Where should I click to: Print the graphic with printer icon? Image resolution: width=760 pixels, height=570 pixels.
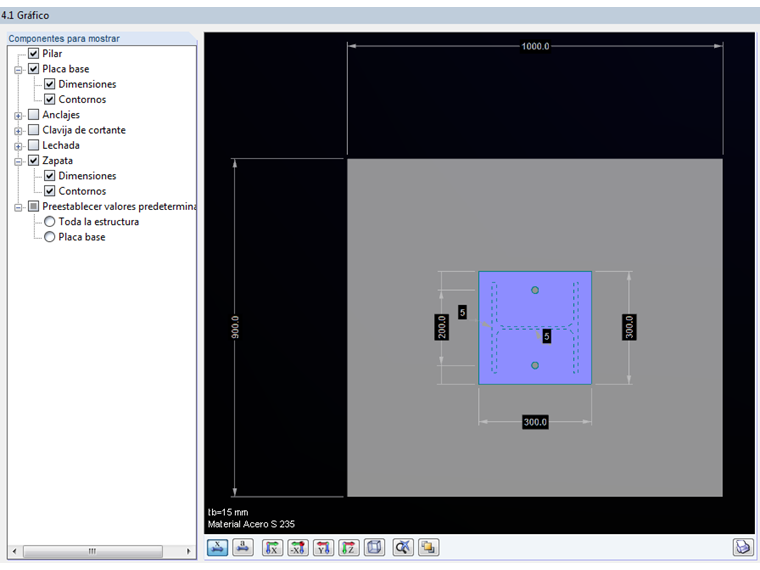point(743,547)
